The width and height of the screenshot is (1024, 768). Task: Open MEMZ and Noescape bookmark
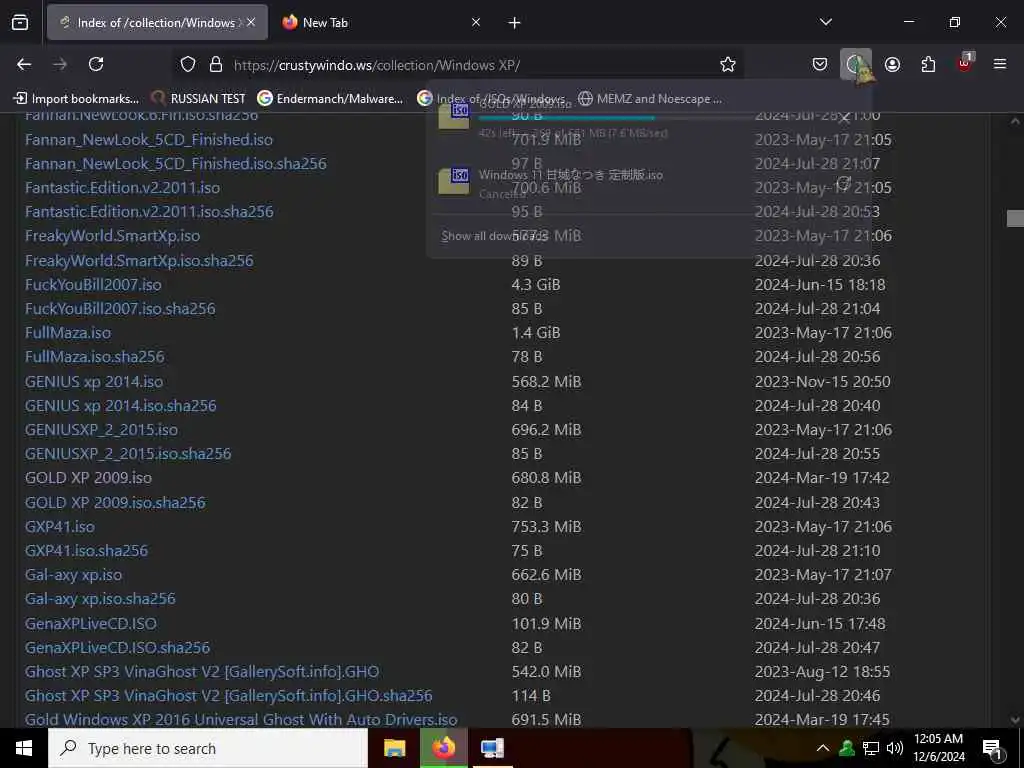(x=650, y=99)
